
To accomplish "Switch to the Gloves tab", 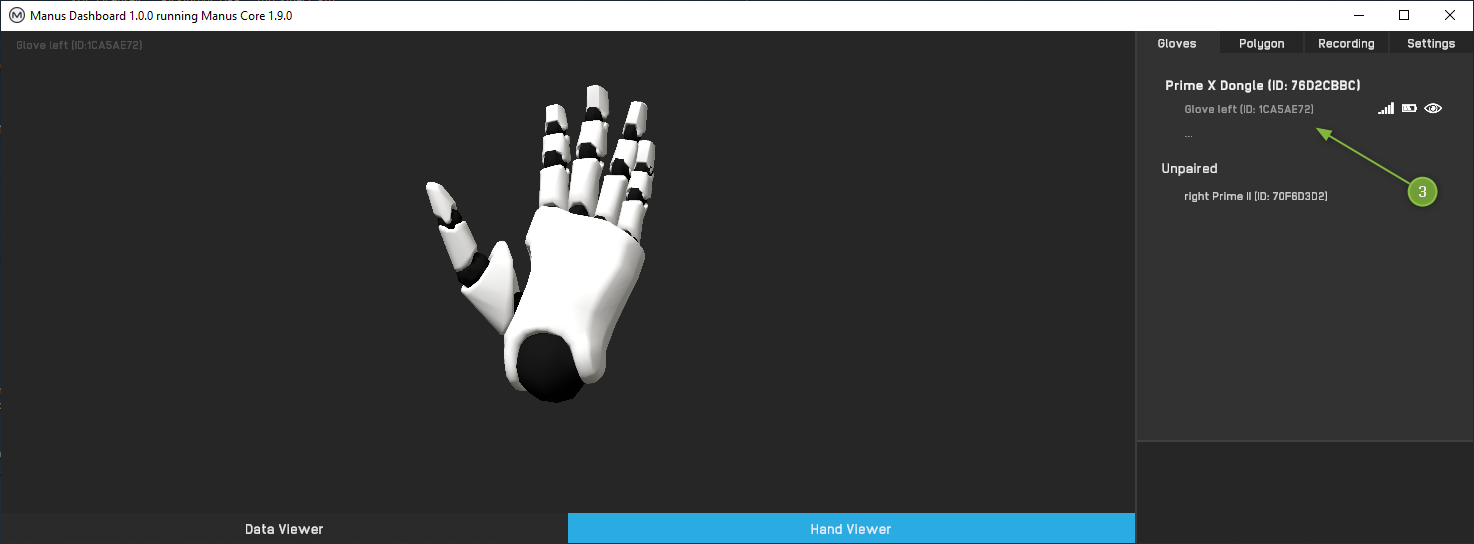I will 1177,44.
